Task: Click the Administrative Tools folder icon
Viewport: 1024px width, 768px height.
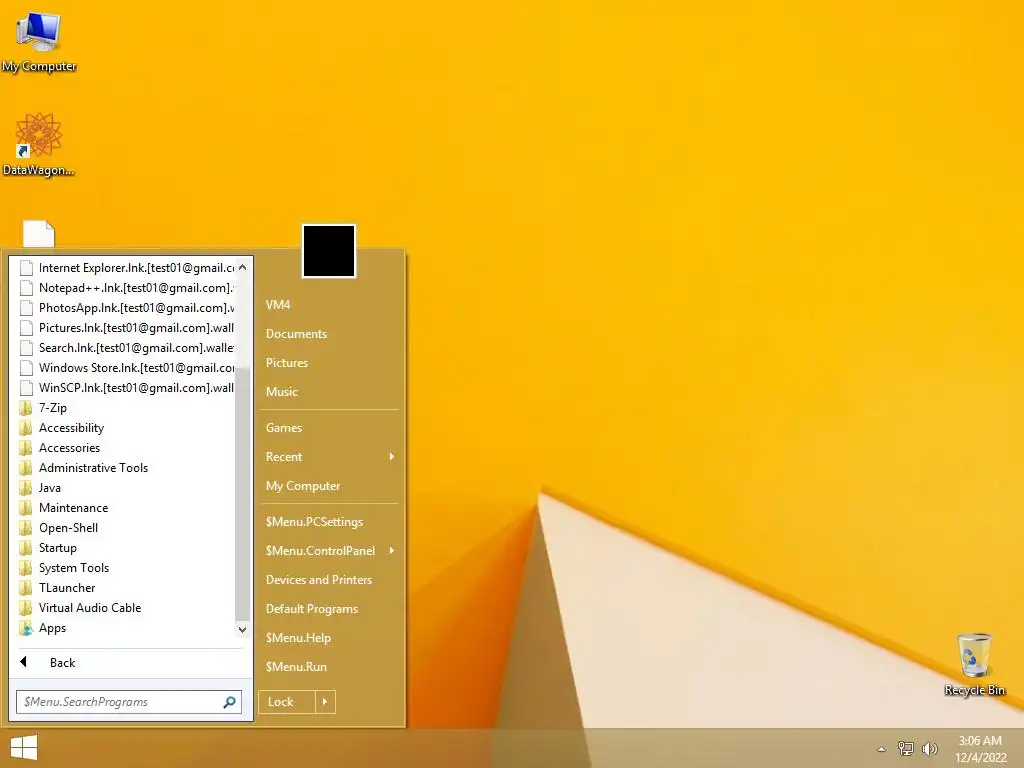Action: click(26, 468)
